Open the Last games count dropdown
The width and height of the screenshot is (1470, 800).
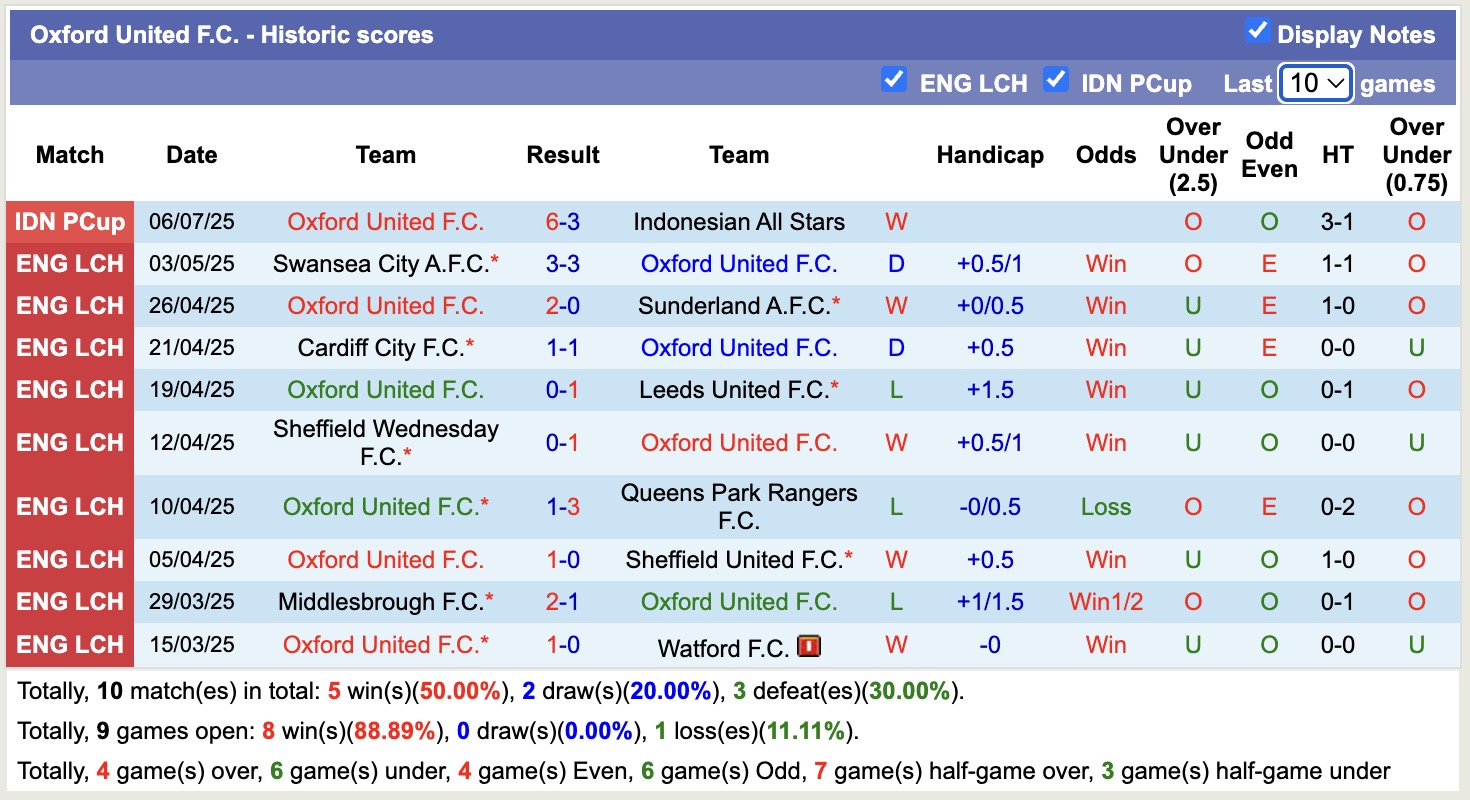pyautogui.click(x=1315, y=83)
